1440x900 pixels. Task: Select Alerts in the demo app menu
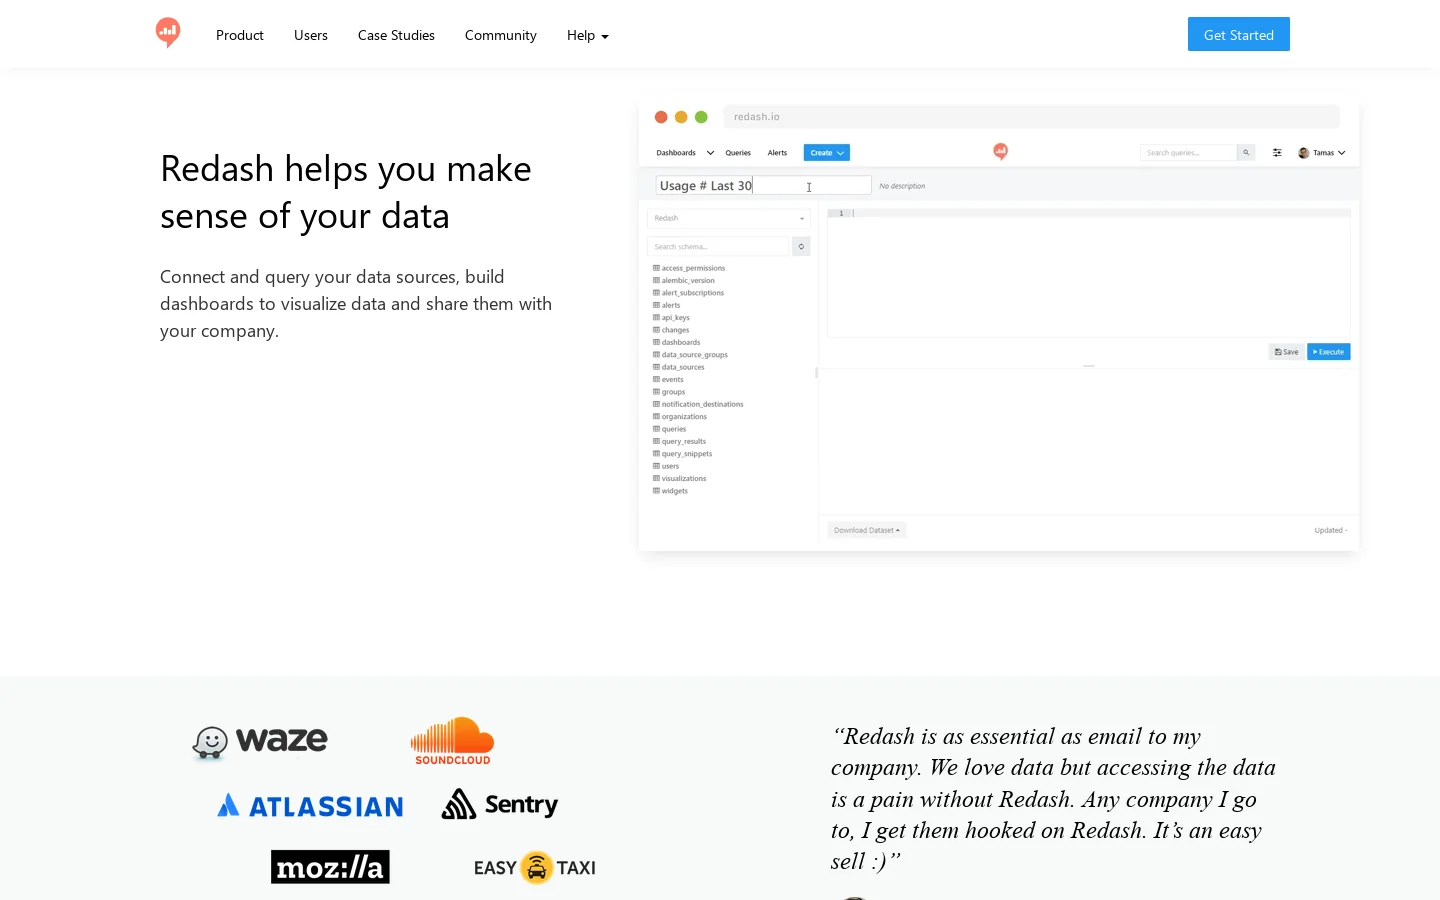(x=777, y=153)
